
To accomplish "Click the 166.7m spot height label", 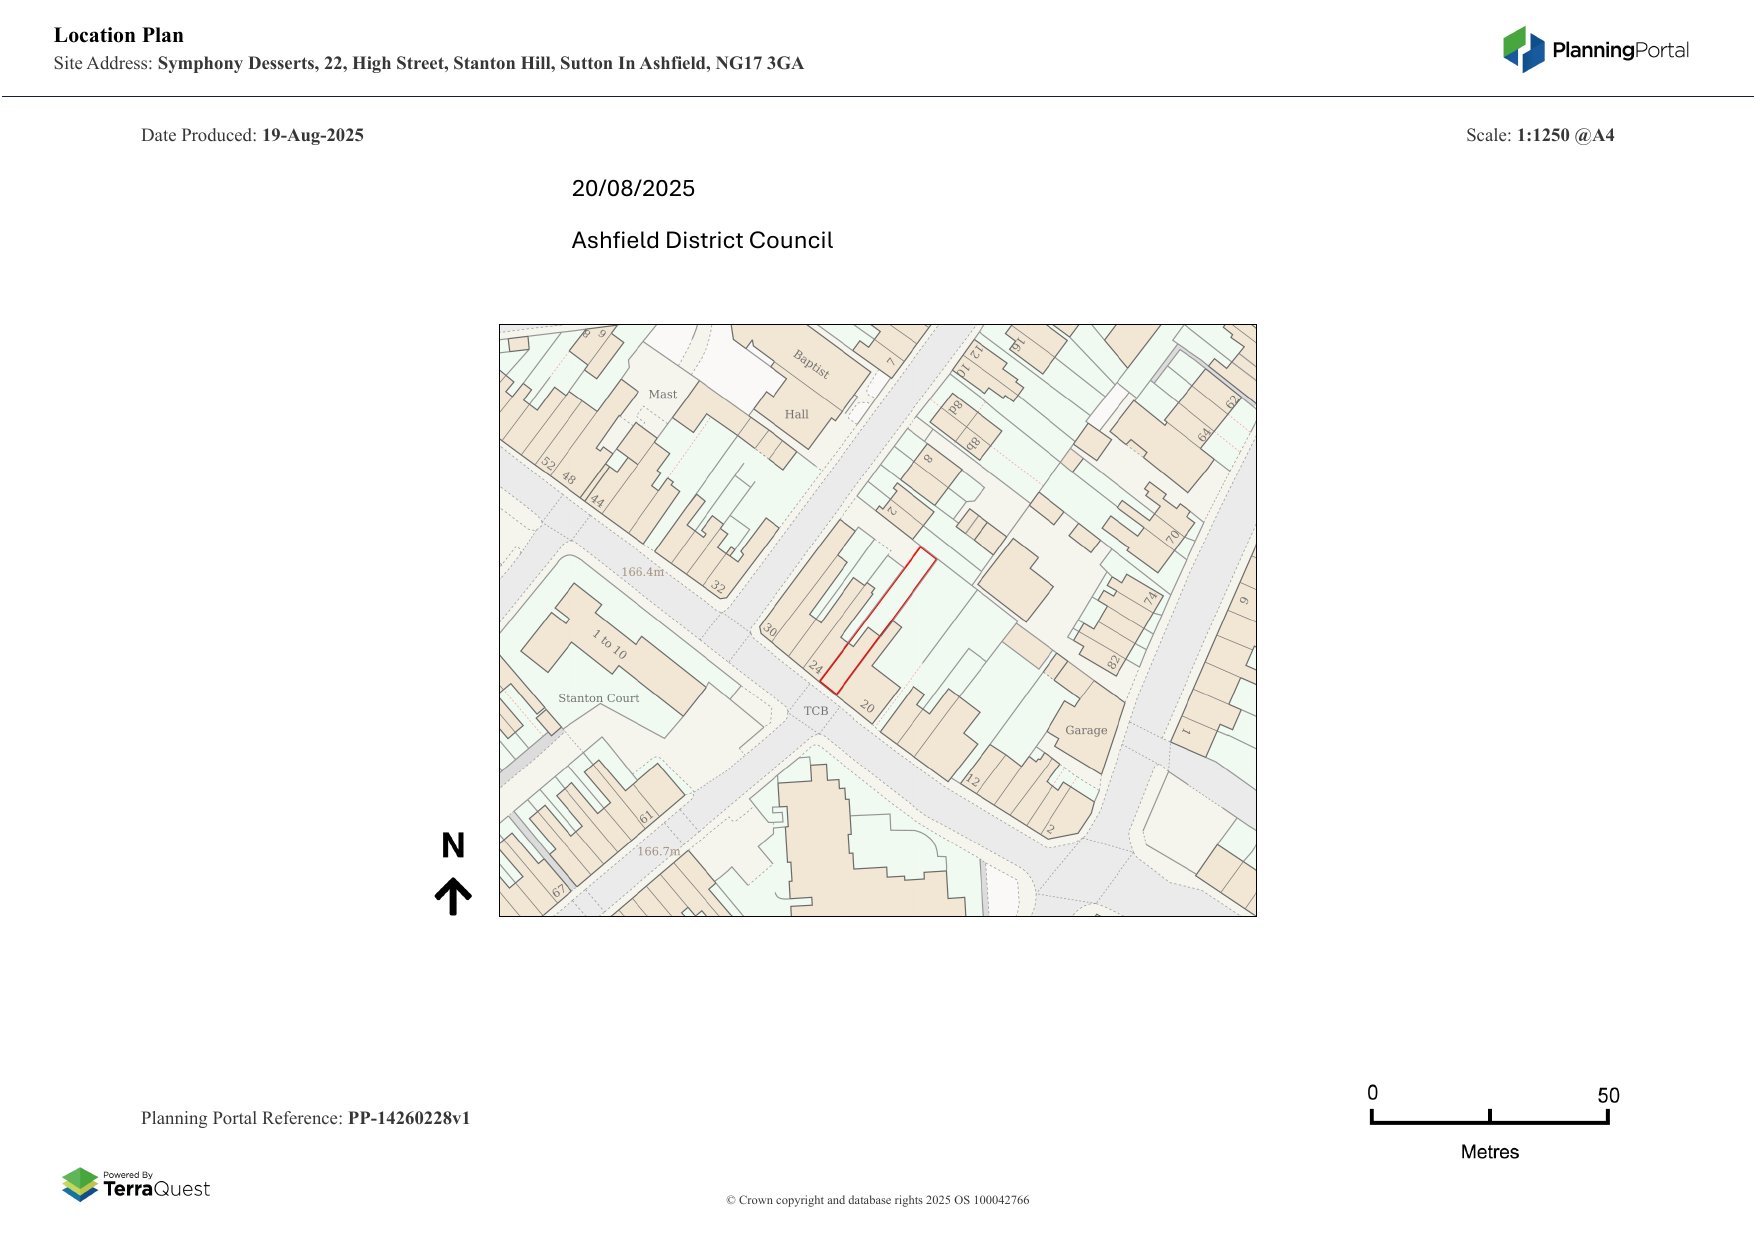I will 658,851.
